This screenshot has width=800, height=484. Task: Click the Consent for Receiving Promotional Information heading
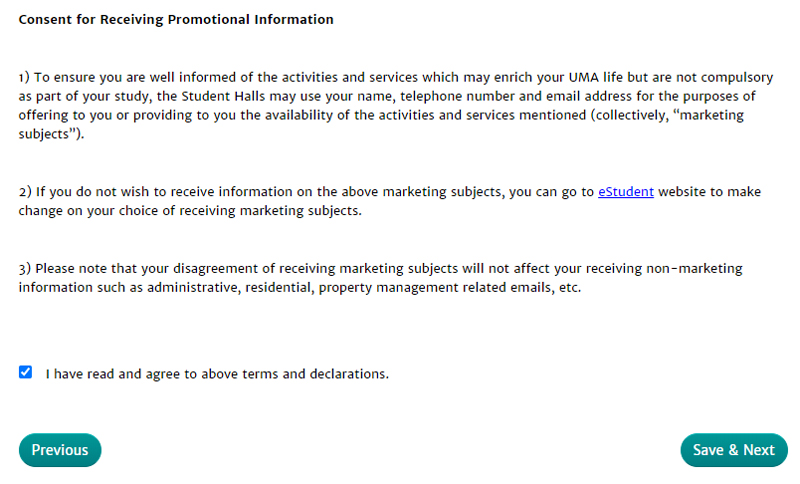[x=176, y=20]
